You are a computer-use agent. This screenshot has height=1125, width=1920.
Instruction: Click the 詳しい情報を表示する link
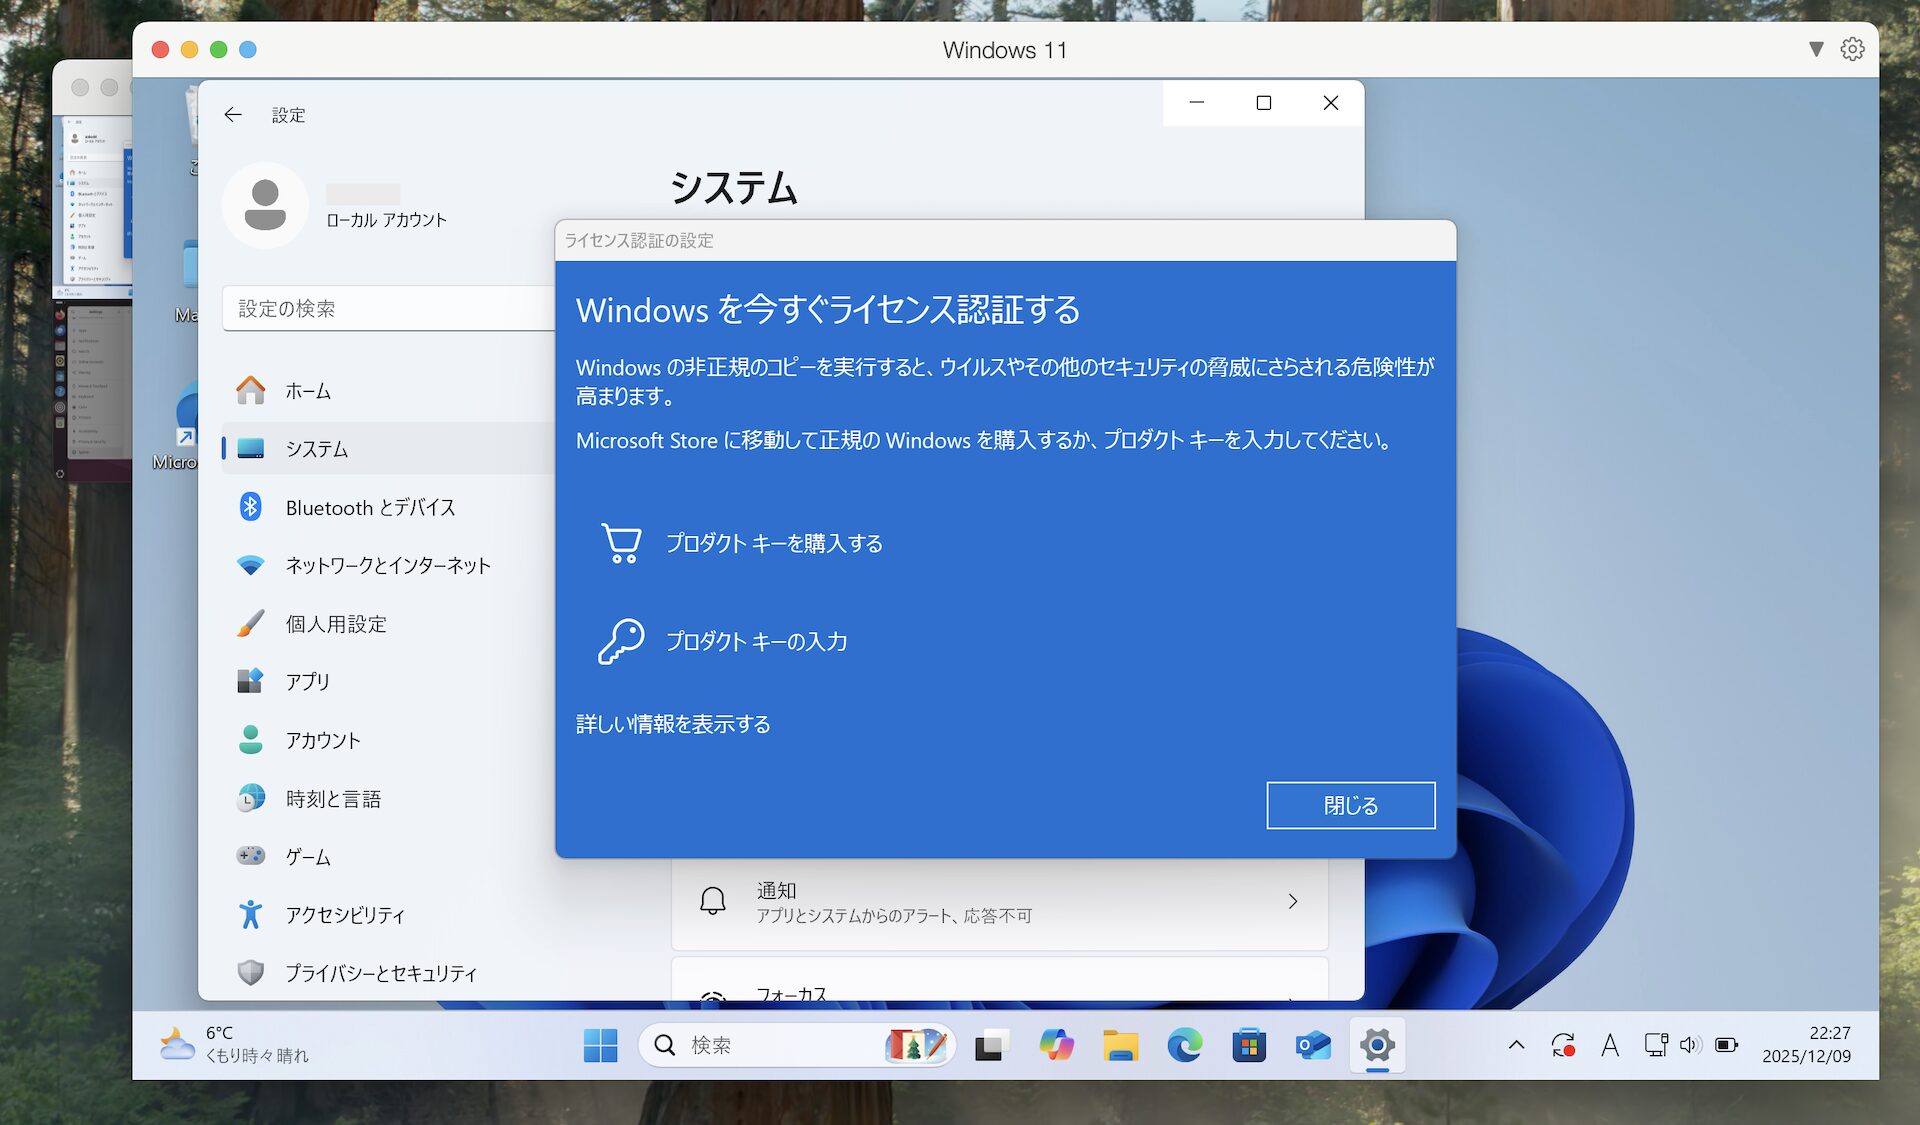click(x=673, y=724)
